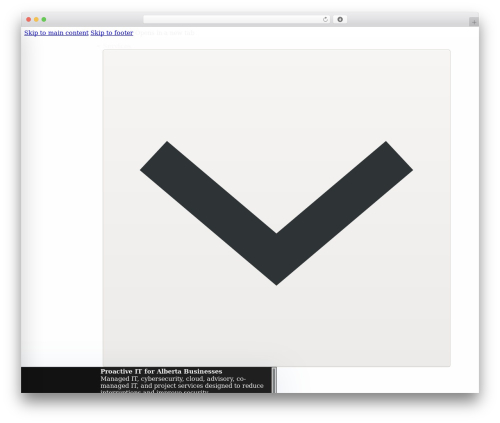The width and height of the screenshot is (500, 423).
Task: Click the 'Proactive IT for Alberta Businesses' heading
Action: [161, 371]
